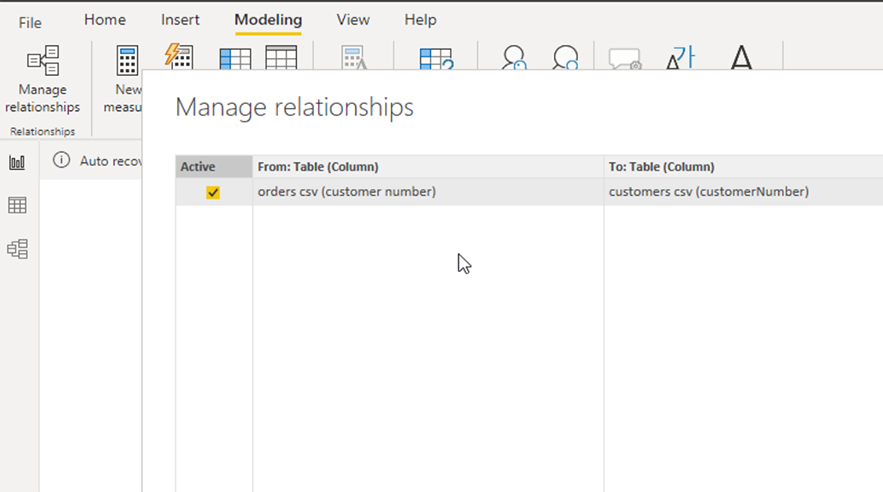The width and height of the screenshot is (883, 492).
Task: Switch to Report view in sidebar
Action: [x=17, y=163]
